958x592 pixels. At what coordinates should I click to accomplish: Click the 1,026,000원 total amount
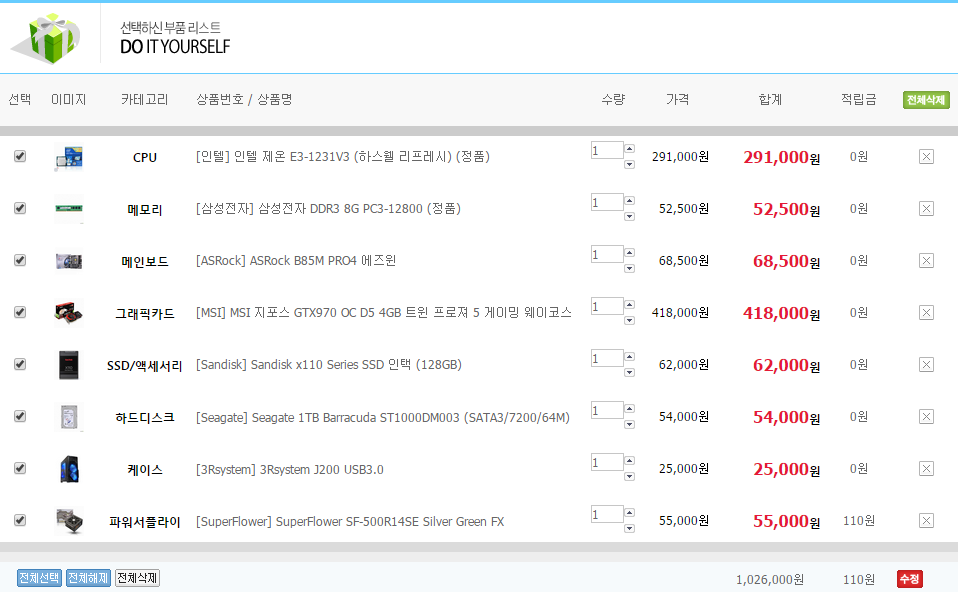coord(770,579)
